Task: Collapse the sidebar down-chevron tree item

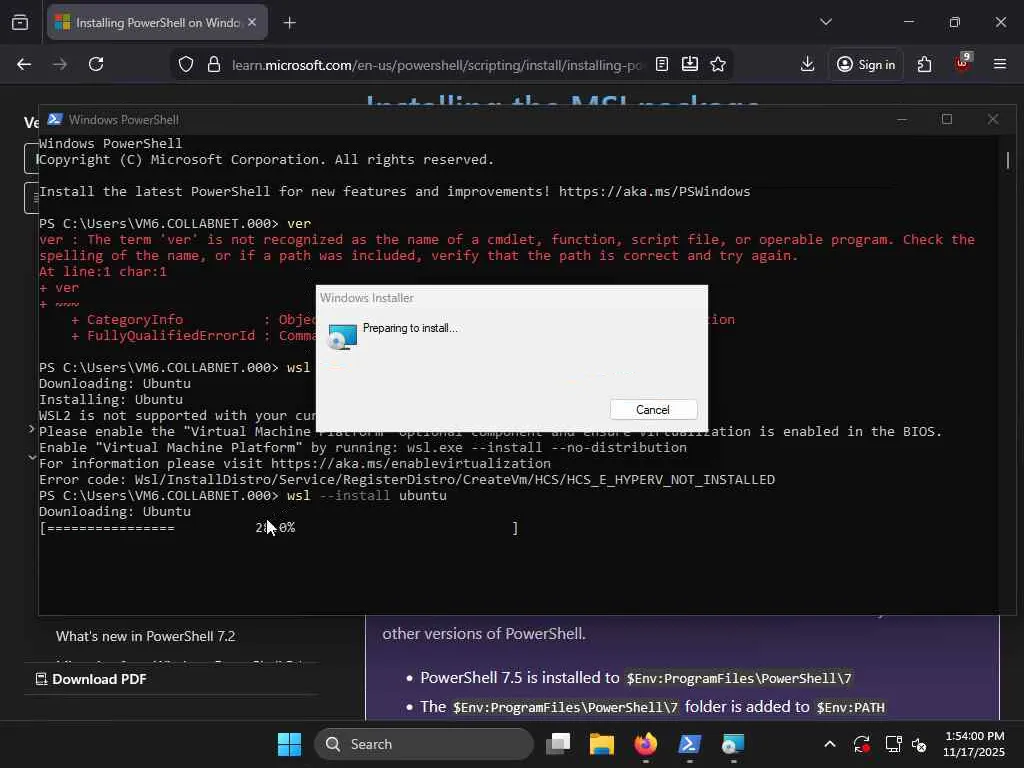Action: point(31,458)
